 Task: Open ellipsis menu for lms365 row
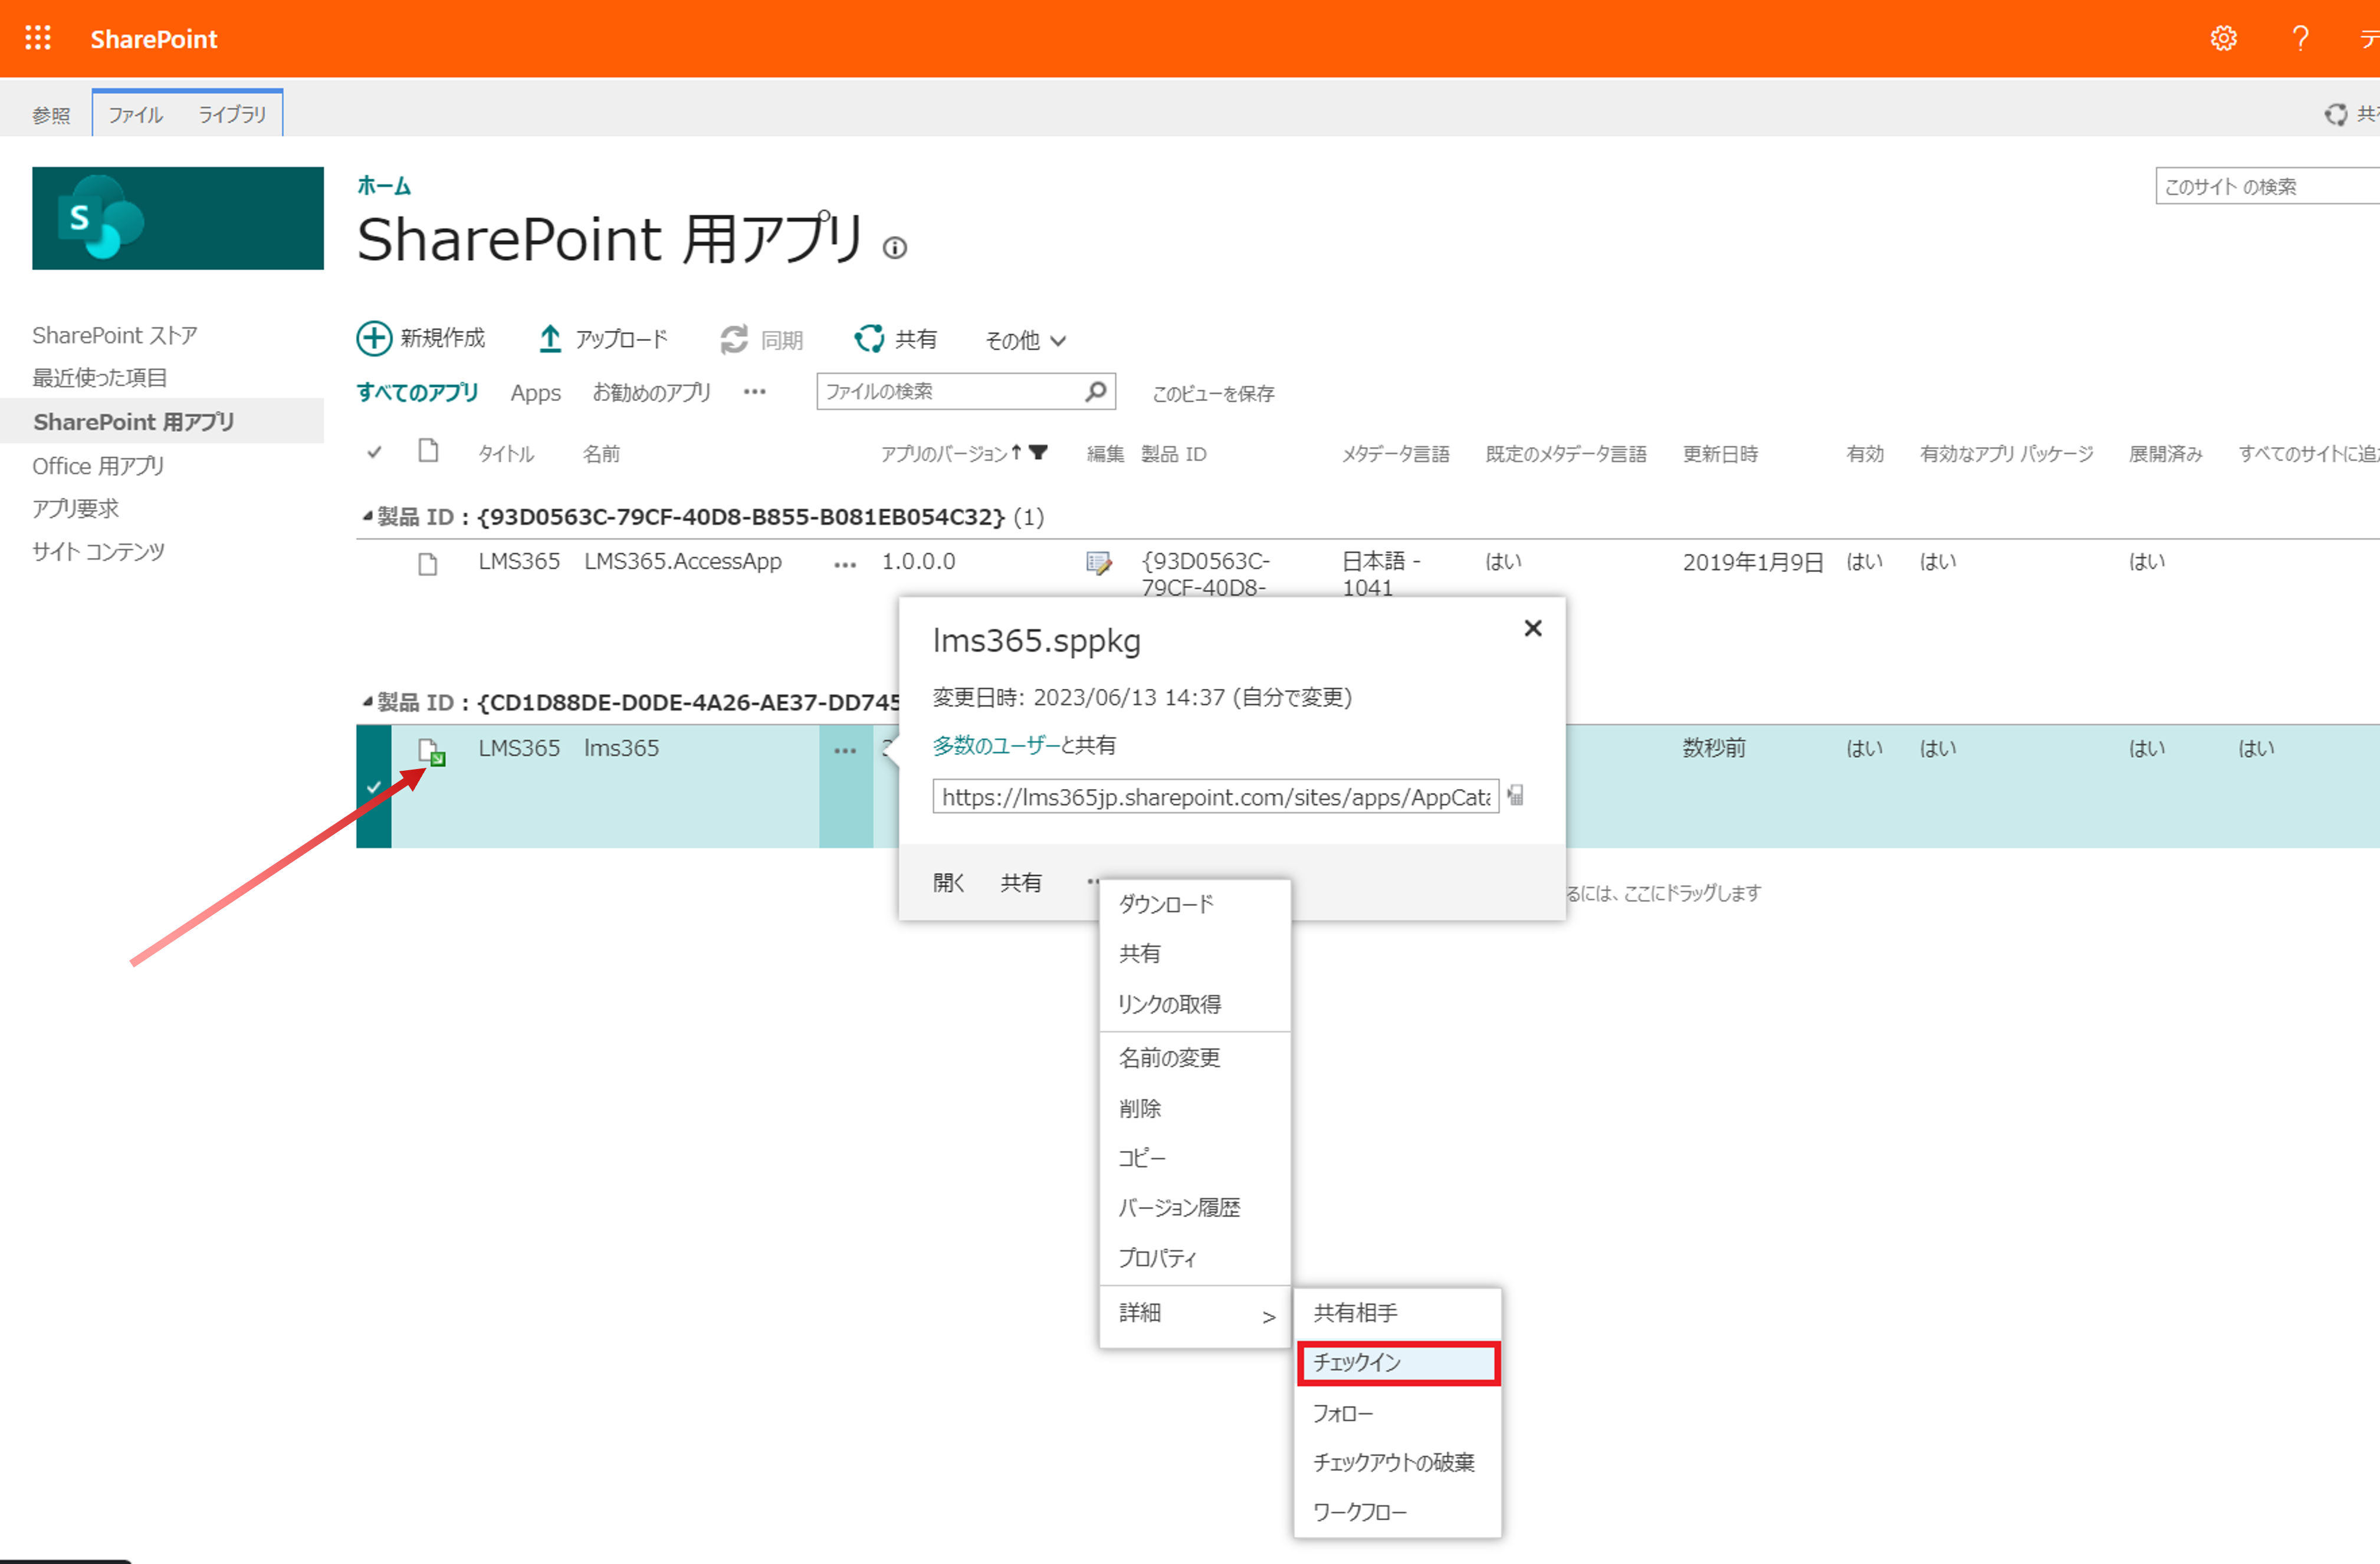tap(845, 750)
